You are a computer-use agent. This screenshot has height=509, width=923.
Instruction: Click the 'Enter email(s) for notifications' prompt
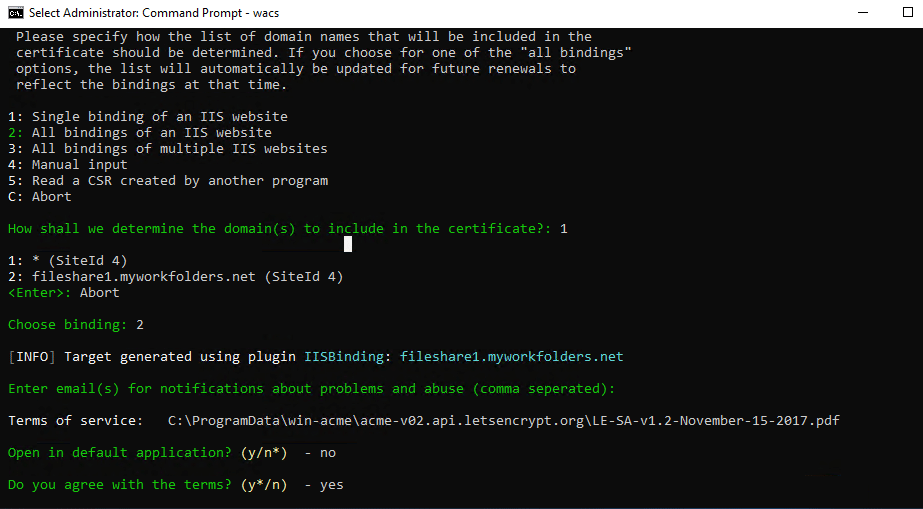tap(310, 389)
